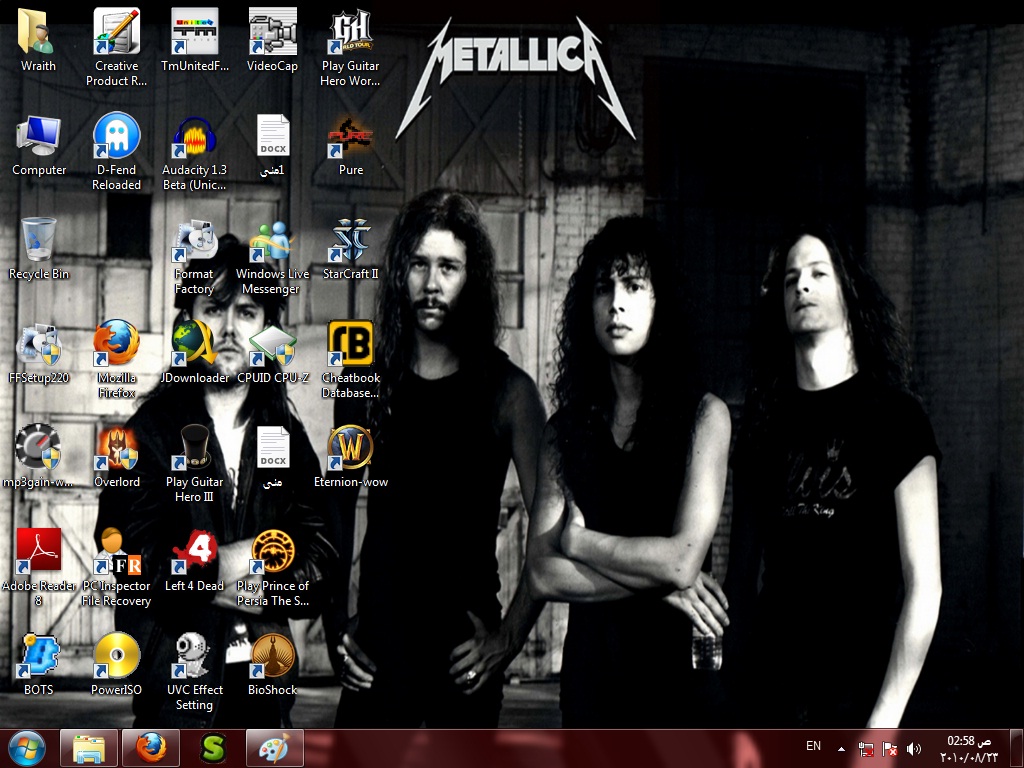This screenshot has height=768, width=1024.
Task: Open the EN input language selector
Action: click(x=813, y=746)
